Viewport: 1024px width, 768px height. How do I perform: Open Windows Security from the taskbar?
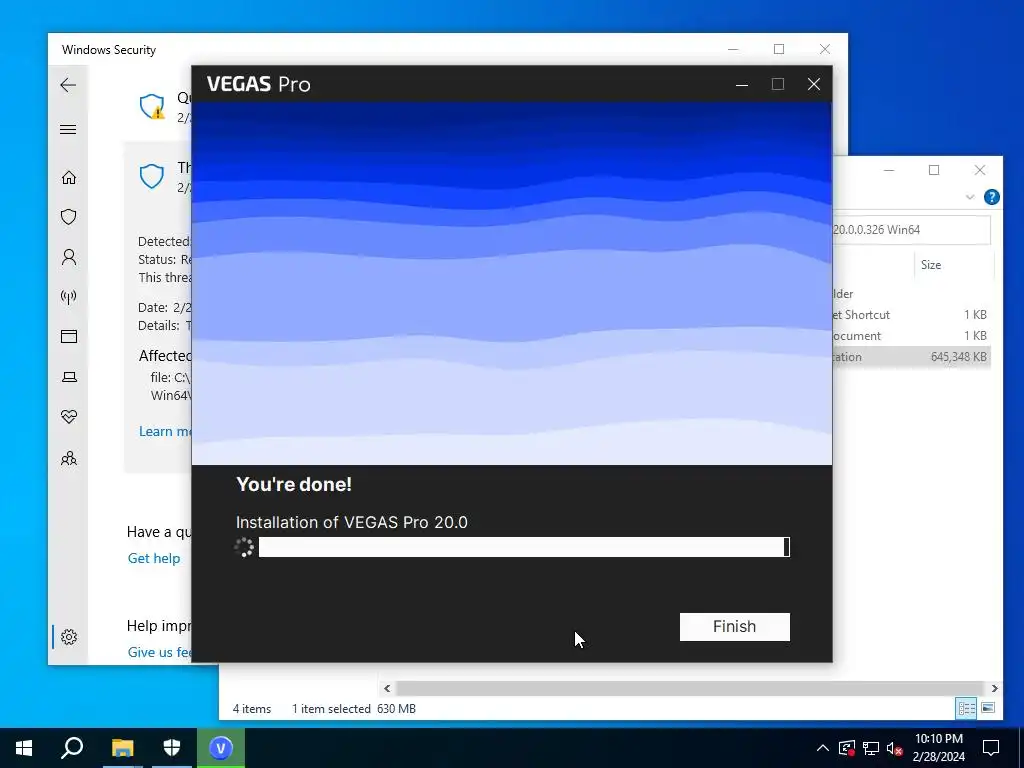(x=172, y=748)
